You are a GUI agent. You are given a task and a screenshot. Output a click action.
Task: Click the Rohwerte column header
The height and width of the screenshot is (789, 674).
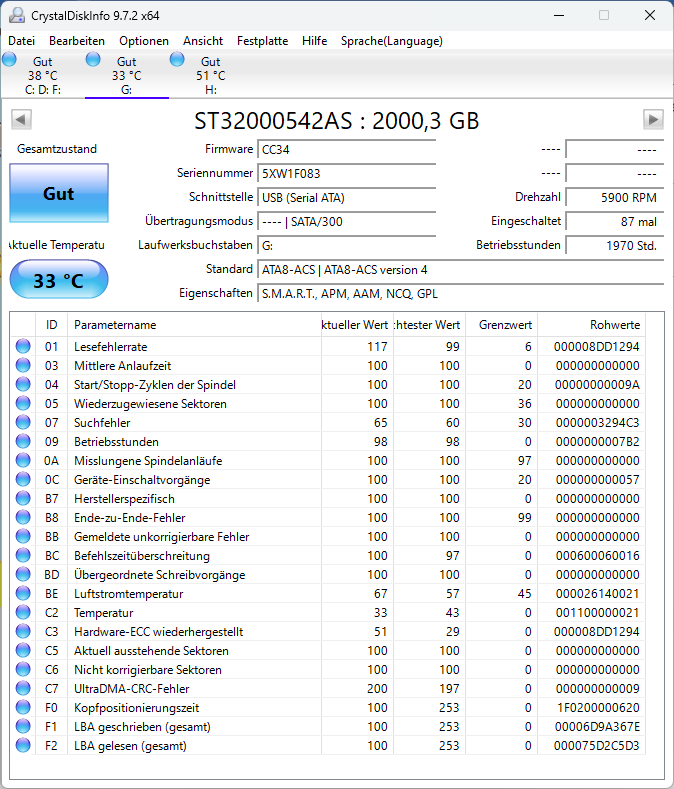click(x=591, y=325)
